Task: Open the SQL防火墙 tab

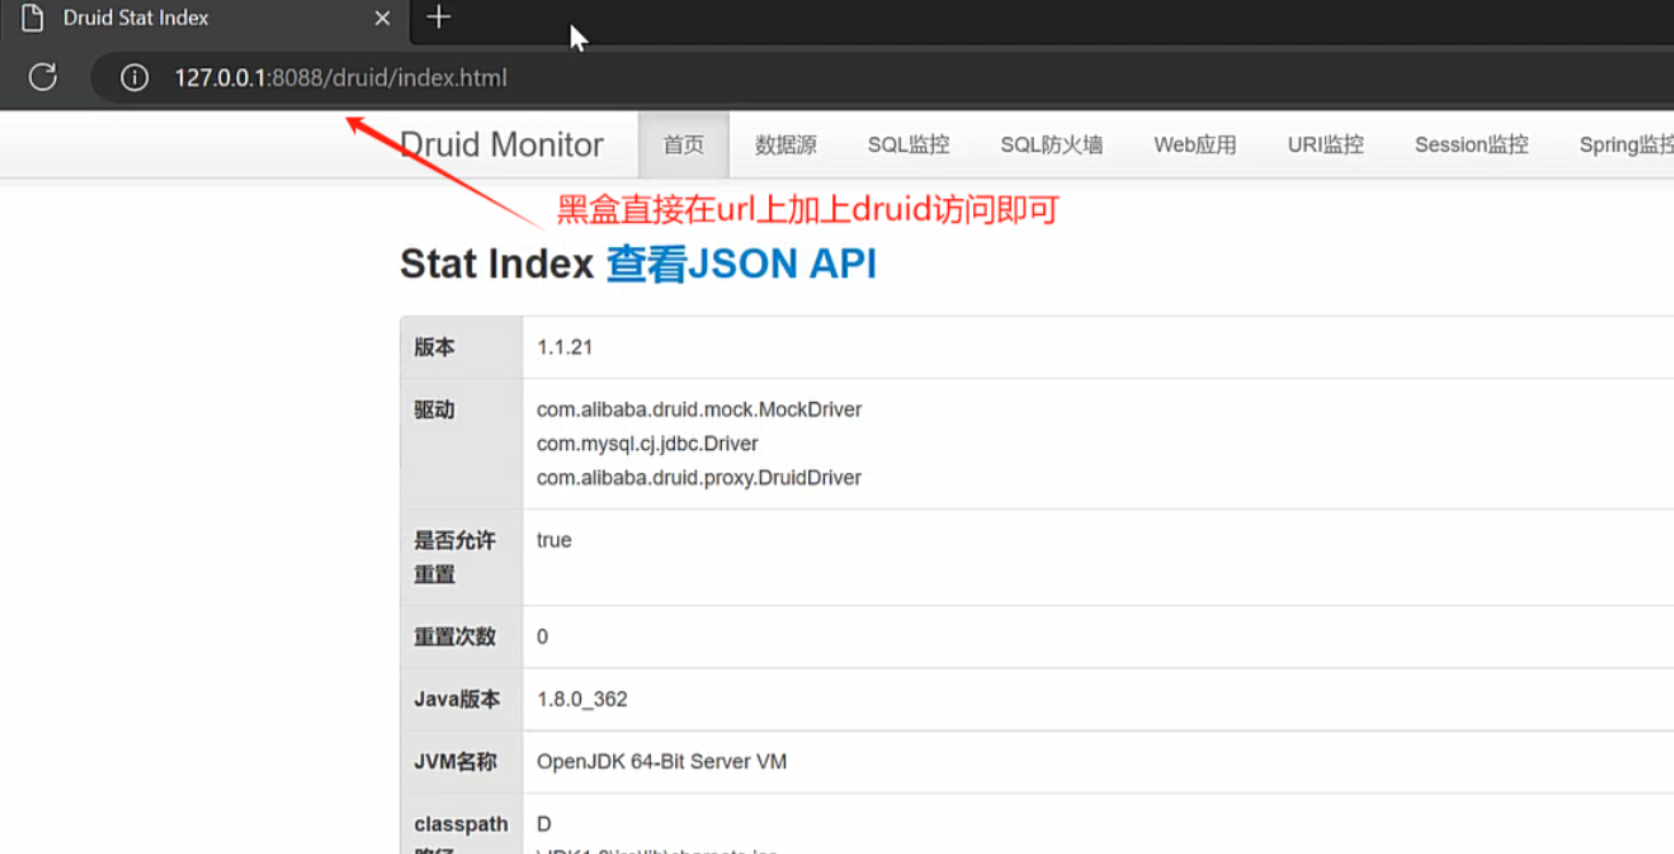Action: coord(1052,145)
